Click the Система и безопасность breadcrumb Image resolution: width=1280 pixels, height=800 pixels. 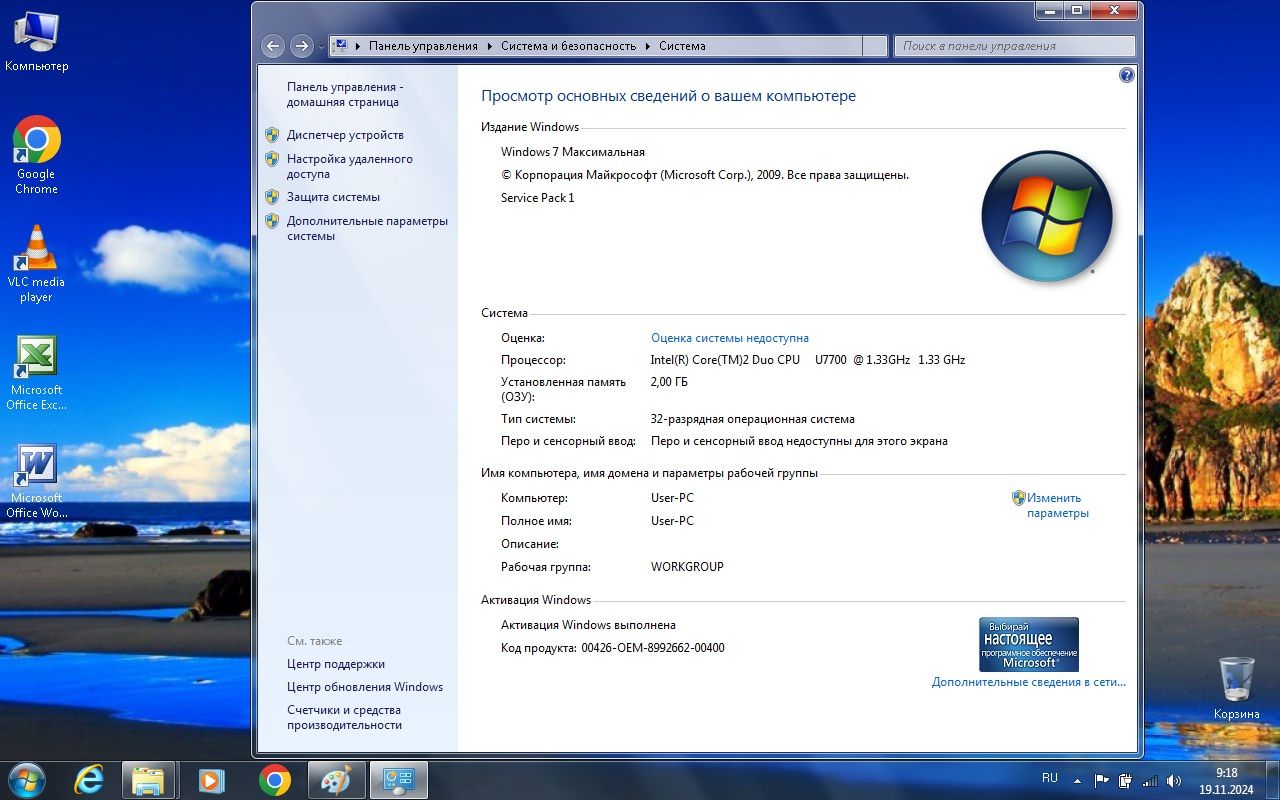568,46
